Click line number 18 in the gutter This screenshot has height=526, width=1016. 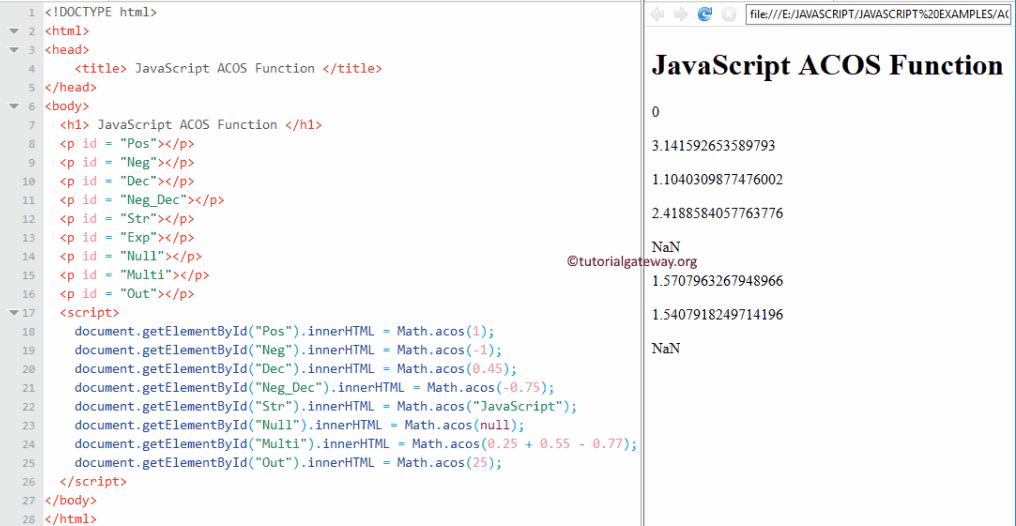point(28,332)
